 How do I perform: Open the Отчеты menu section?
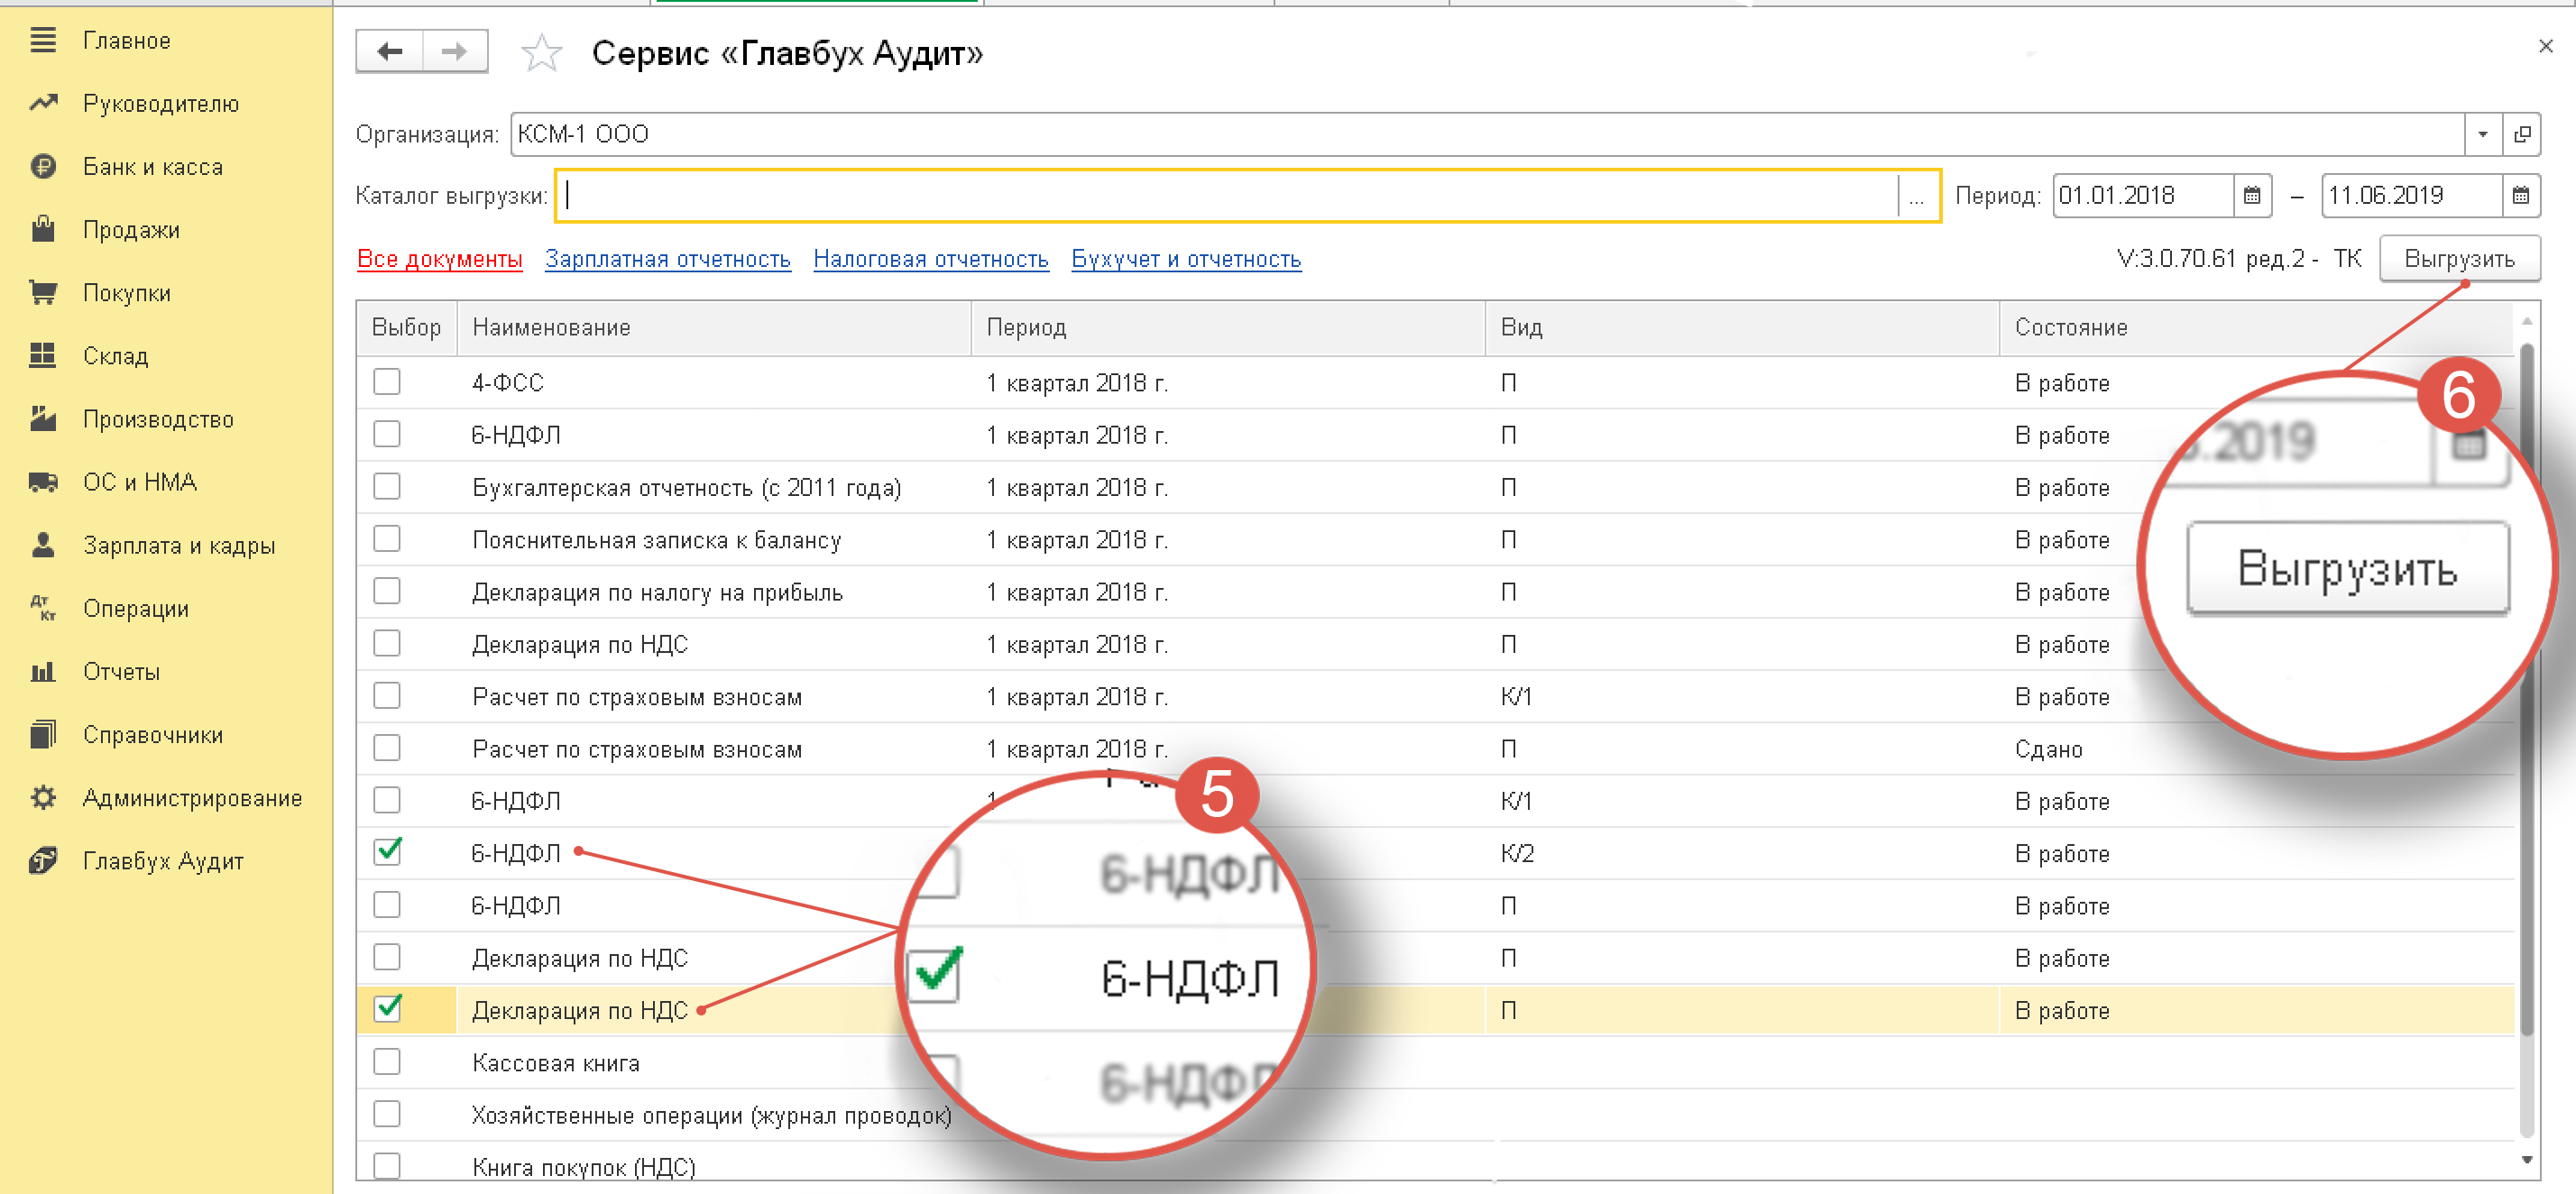click(121, 671)
